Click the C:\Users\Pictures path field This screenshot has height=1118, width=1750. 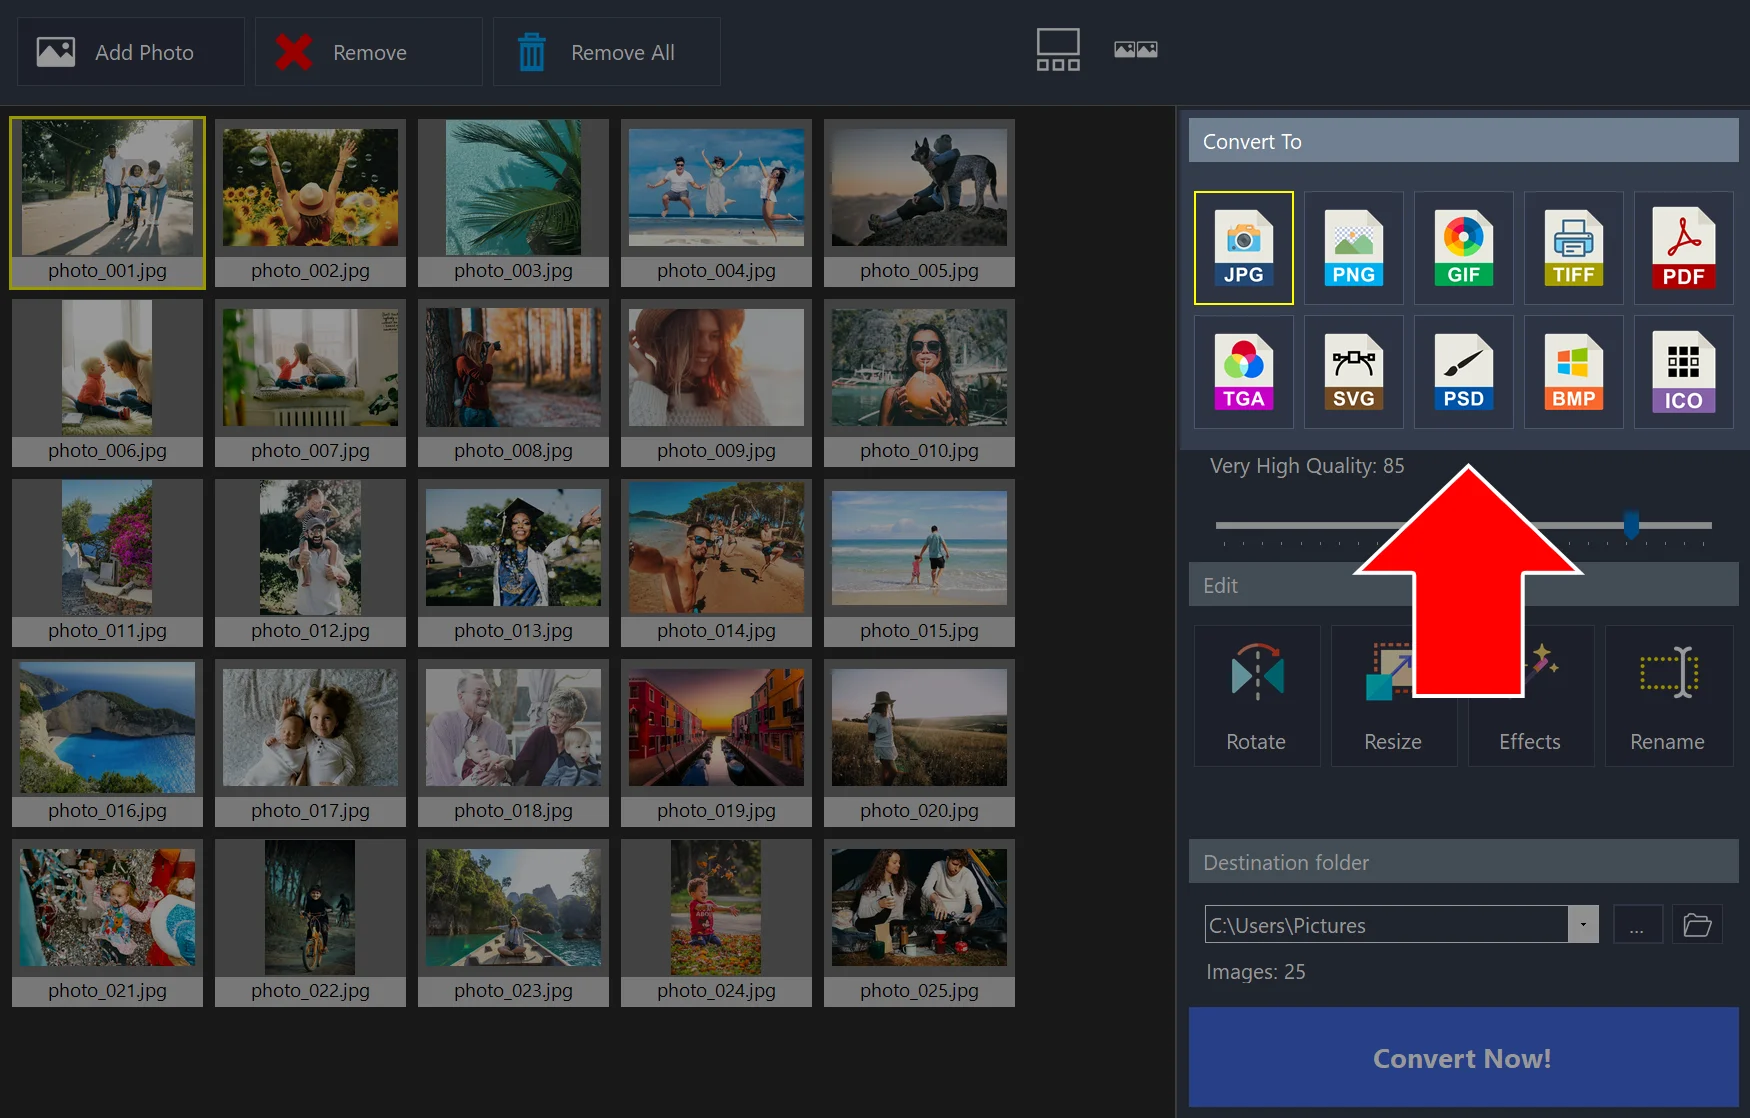(1387, 925)
